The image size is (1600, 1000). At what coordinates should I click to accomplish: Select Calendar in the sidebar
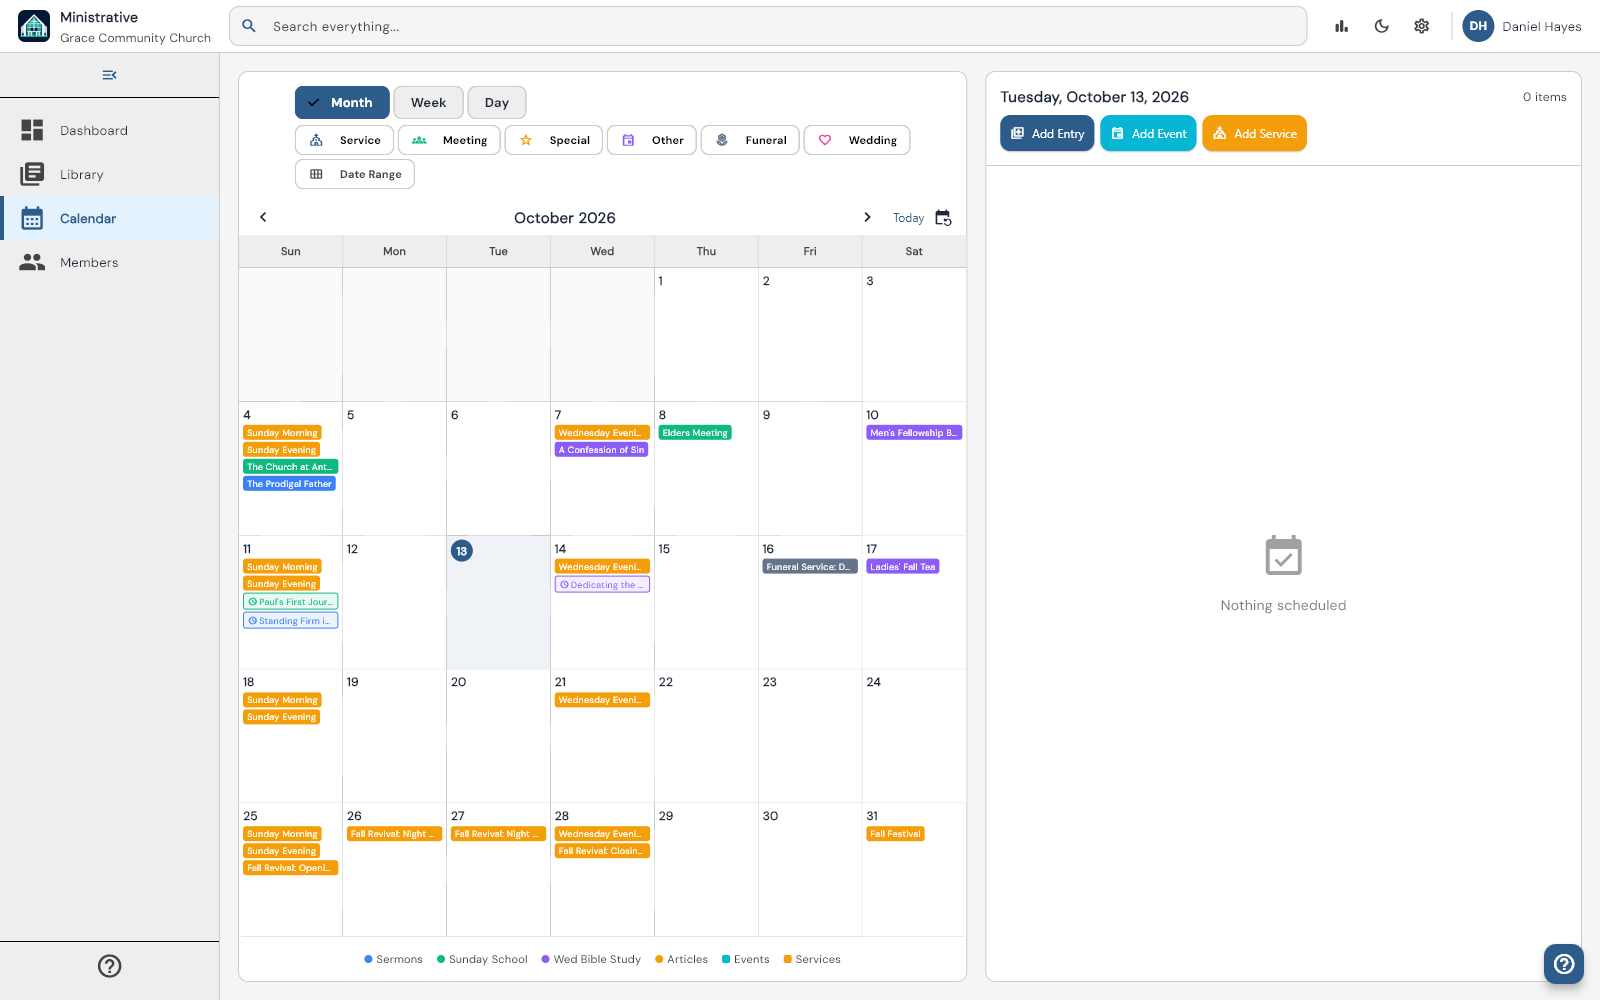pyautogui.click(x=110, y=218)
